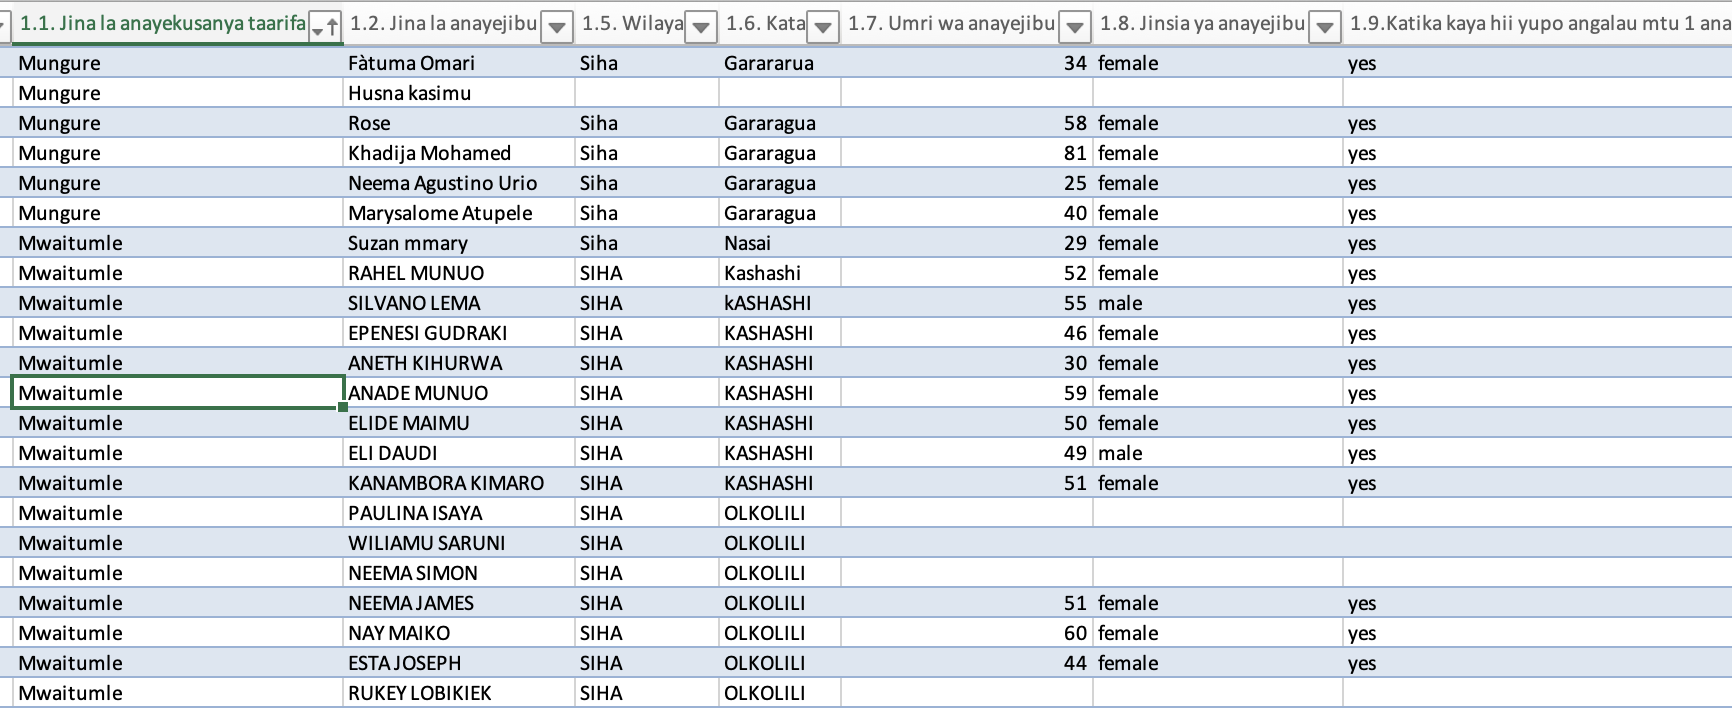Open filter dropdown for 1.6 Kata
Viewport: 1732px width, 708px height.
coord(823,28)
